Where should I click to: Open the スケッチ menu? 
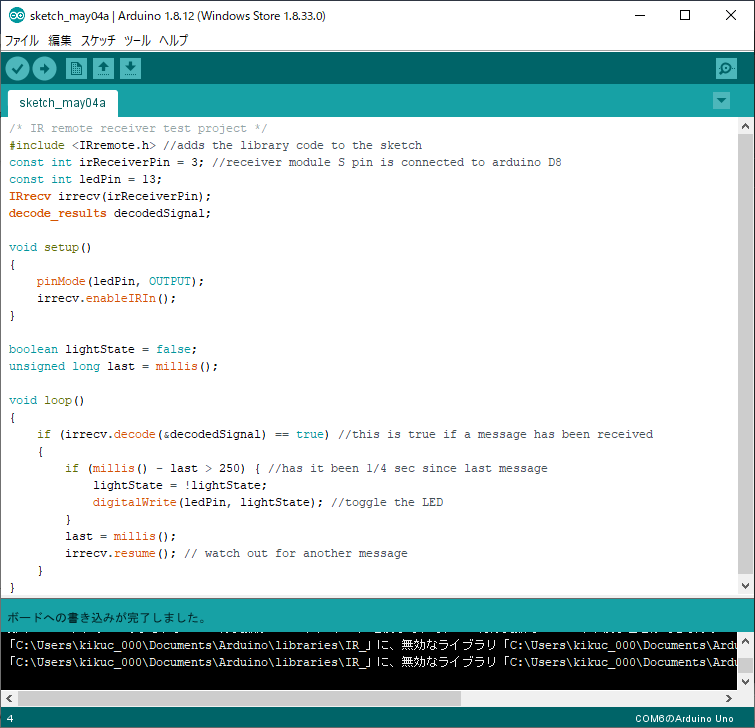[x=98, y=41]
